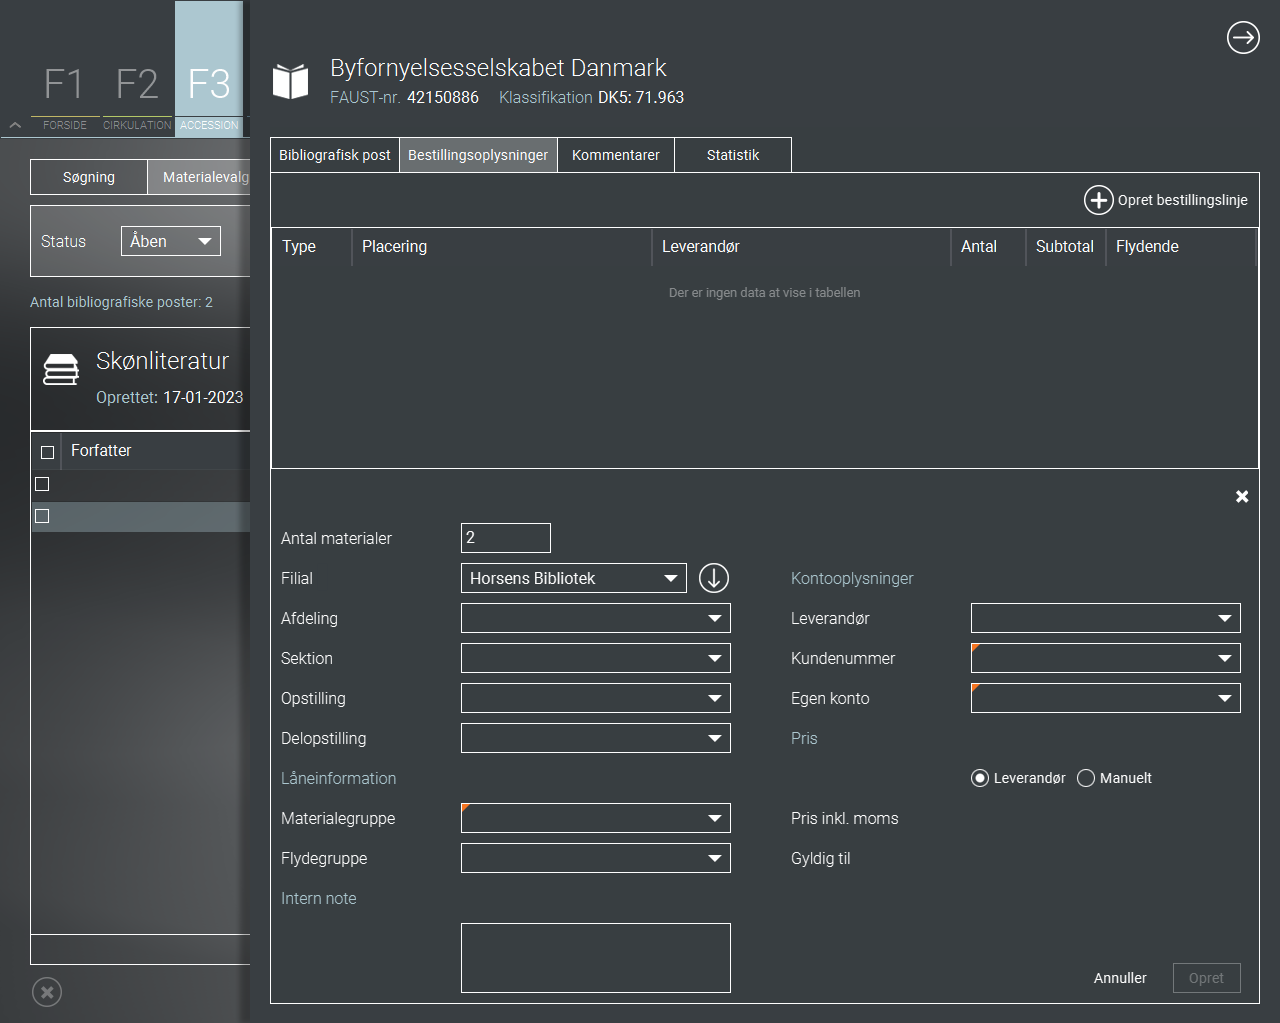Open the Materialegruppe dropdown
The width and height of the screenshot is (1280, 1023).
(596, 818)
